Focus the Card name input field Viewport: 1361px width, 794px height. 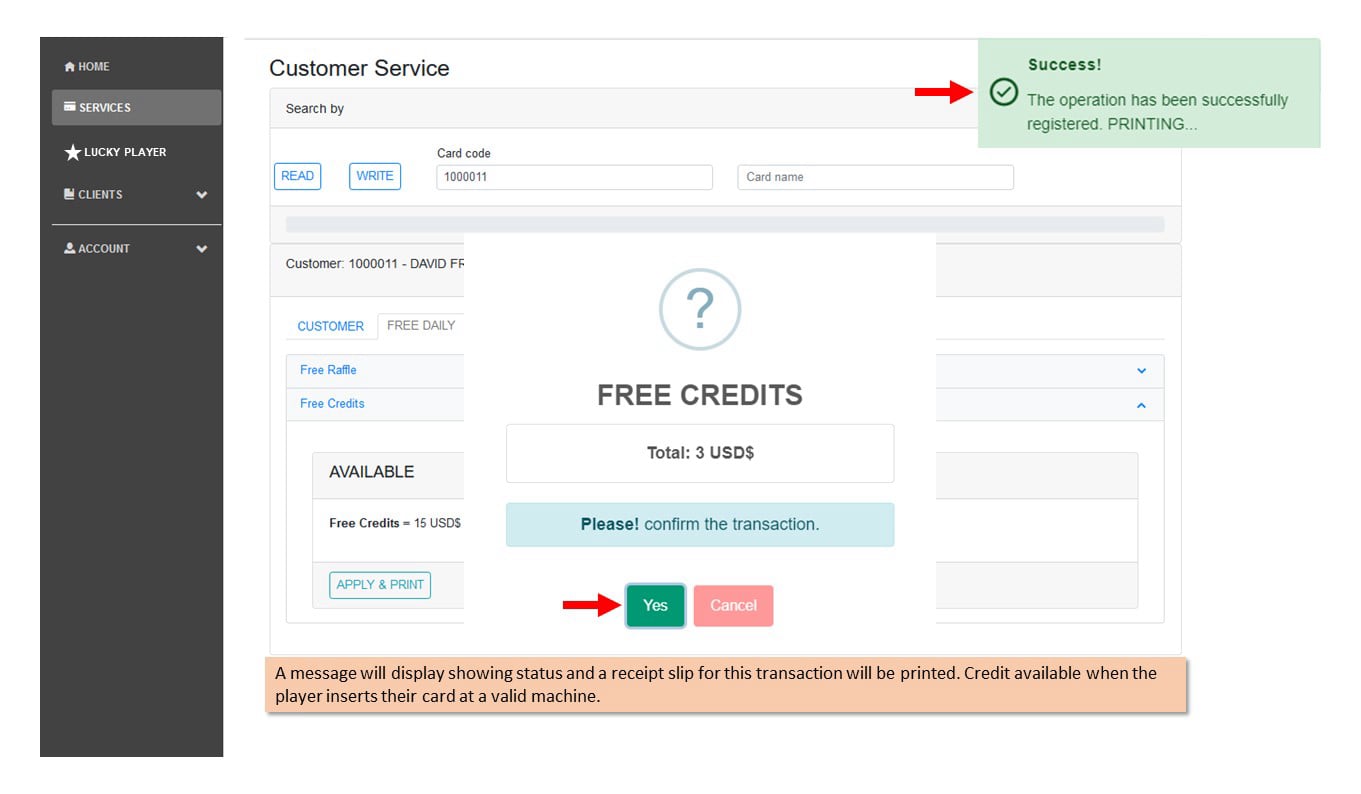875,177
